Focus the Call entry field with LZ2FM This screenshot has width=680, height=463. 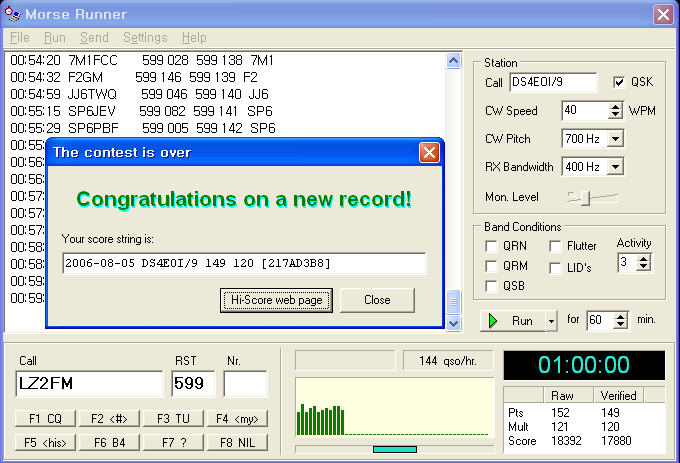coord(89,384)
